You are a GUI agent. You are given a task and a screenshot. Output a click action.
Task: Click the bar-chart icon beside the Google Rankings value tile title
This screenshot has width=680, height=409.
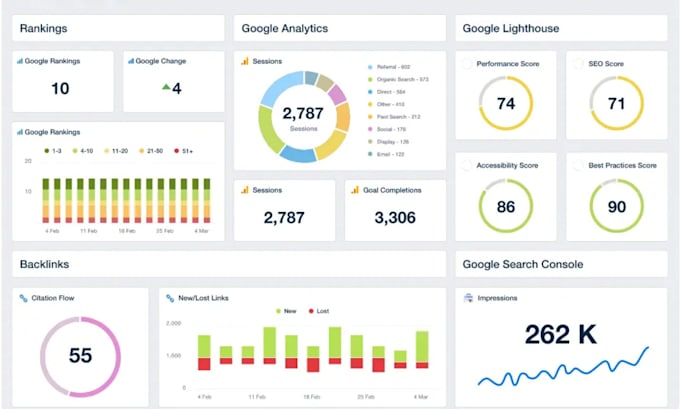tap(20, 61)
